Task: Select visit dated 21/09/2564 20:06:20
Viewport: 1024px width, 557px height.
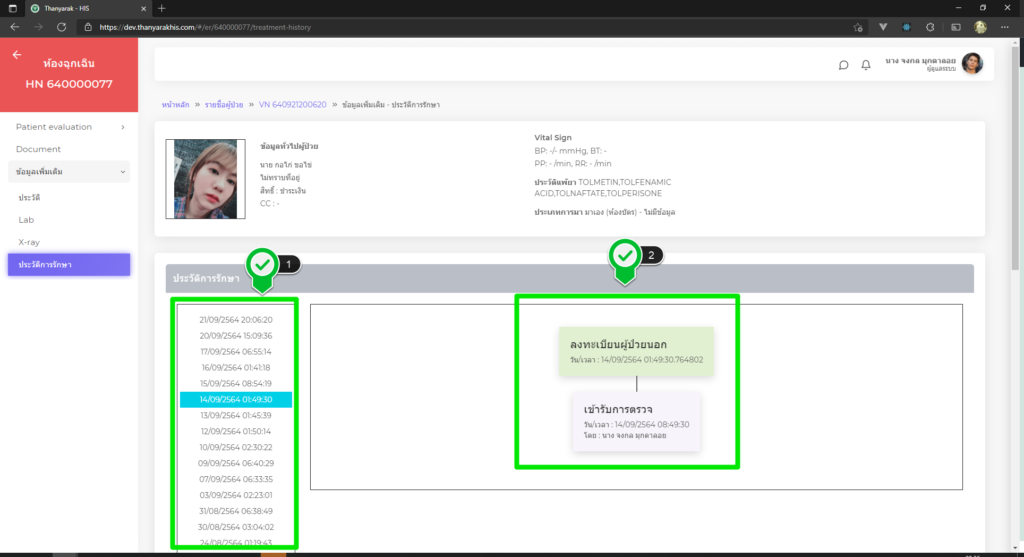Action: tap(235, 320)
